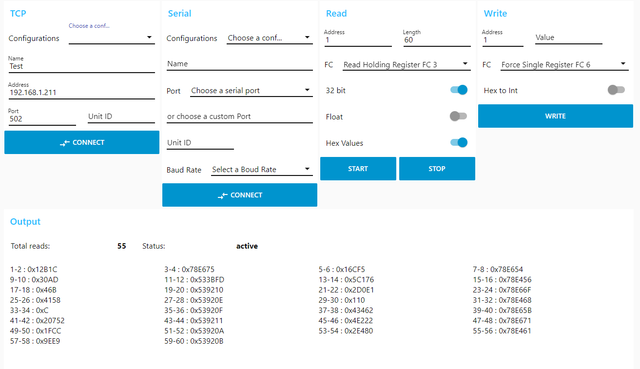Click the Total reads value 55
The height and width of the screenshot is (369, 640).
(x=122, y=246)
